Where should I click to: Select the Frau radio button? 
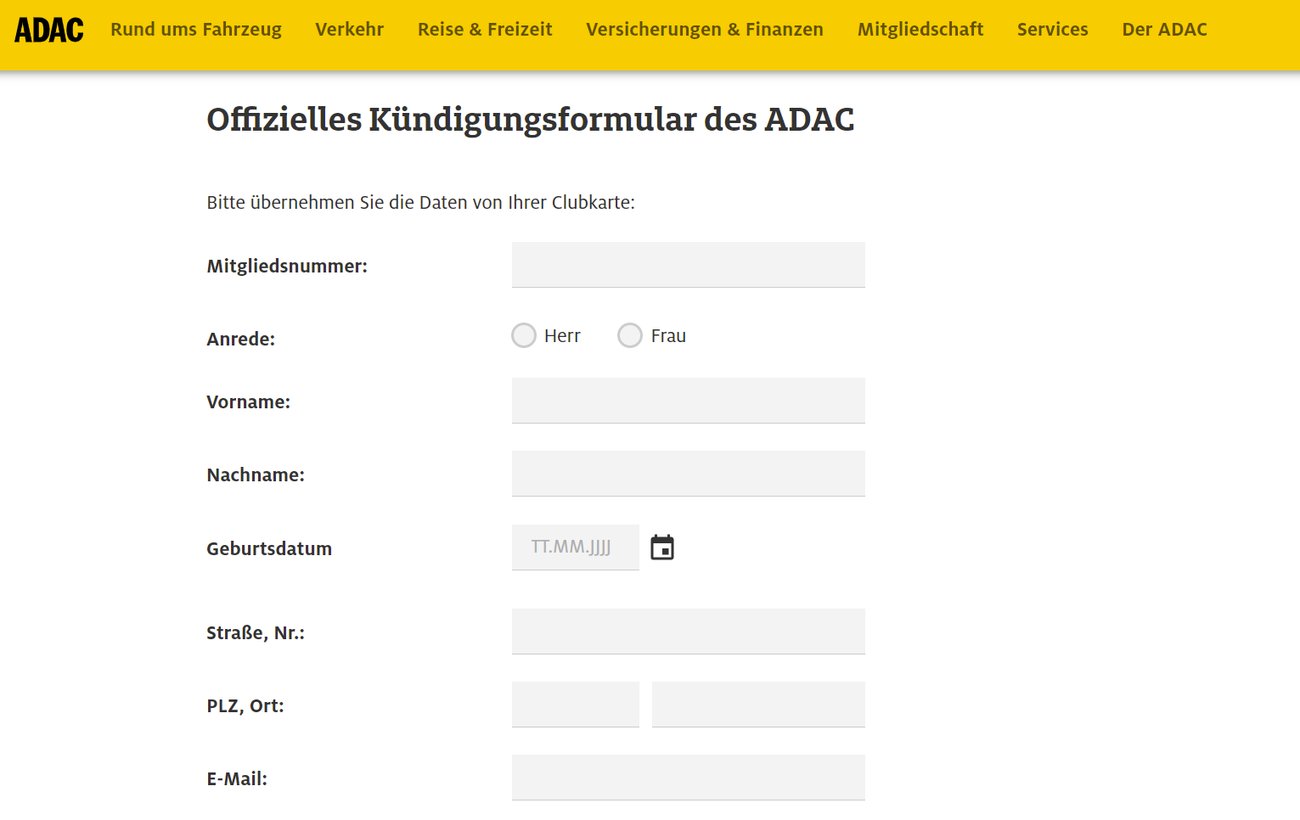point(630,336)
